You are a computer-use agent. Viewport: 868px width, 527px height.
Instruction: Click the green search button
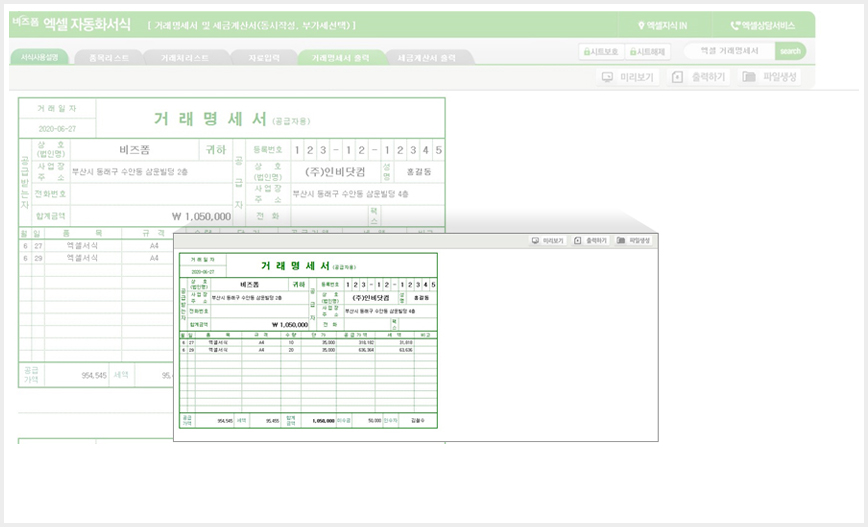click(790, 51)
